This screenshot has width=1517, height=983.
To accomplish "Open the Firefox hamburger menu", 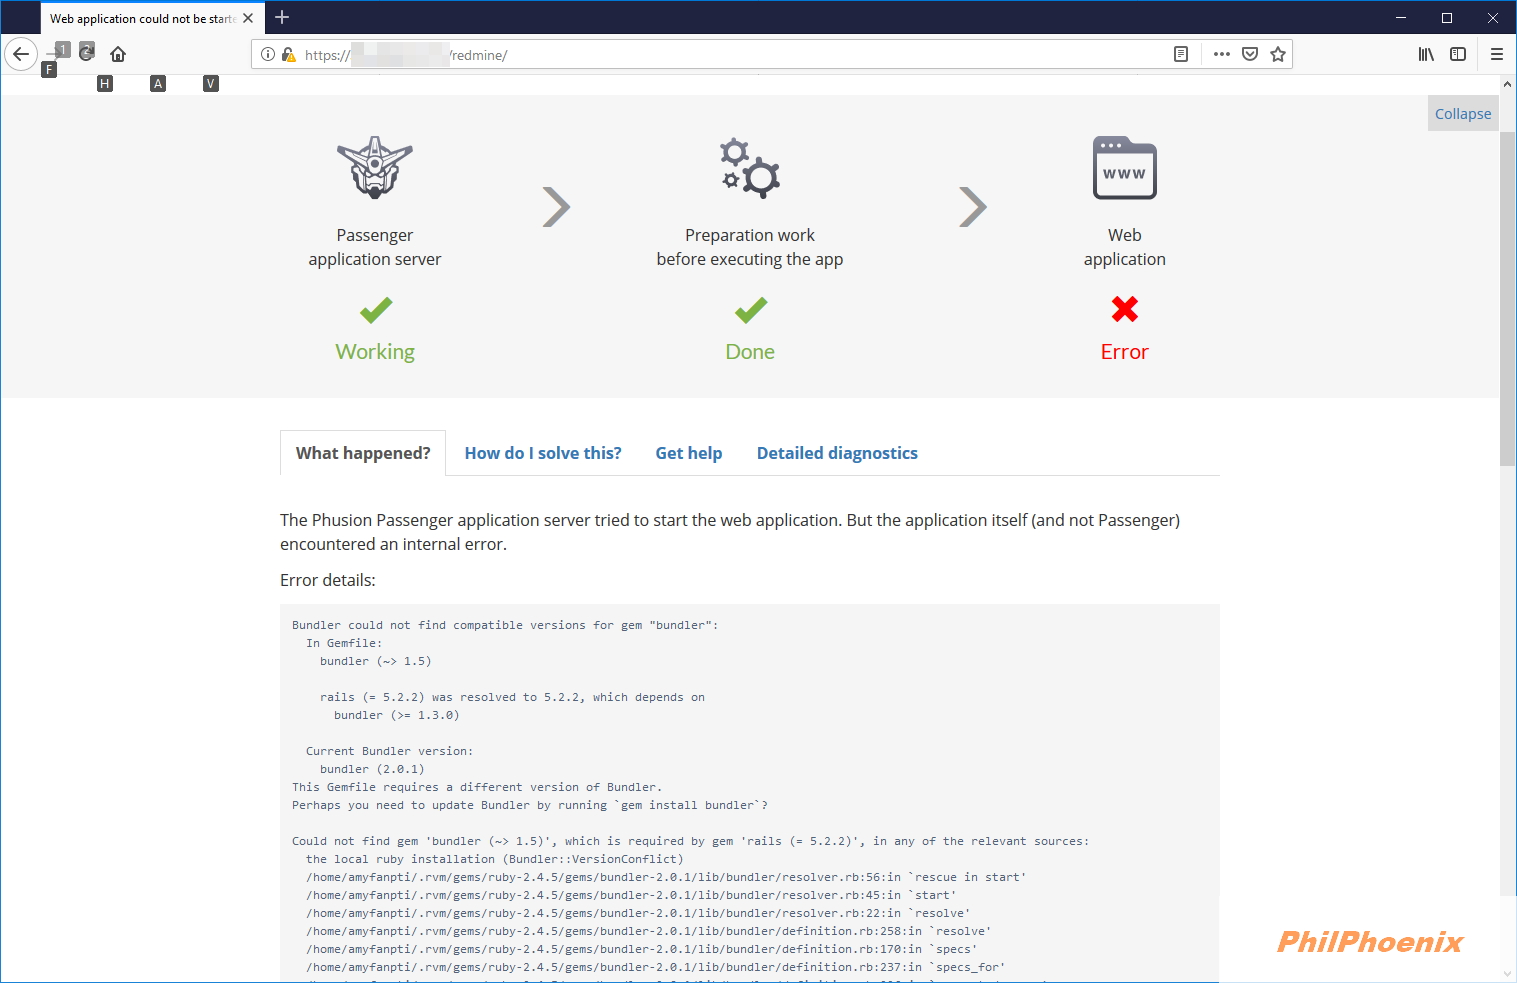I will point(1497,54).
